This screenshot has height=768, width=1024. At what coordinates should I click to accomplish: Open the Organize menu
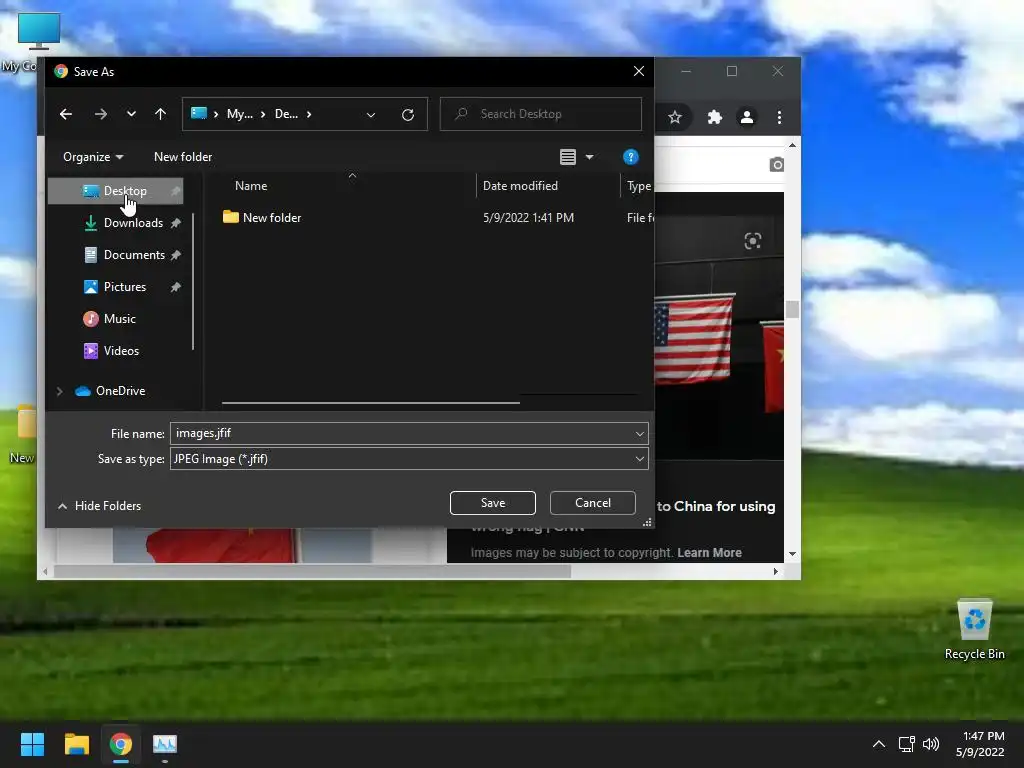[x=93, y=157]
